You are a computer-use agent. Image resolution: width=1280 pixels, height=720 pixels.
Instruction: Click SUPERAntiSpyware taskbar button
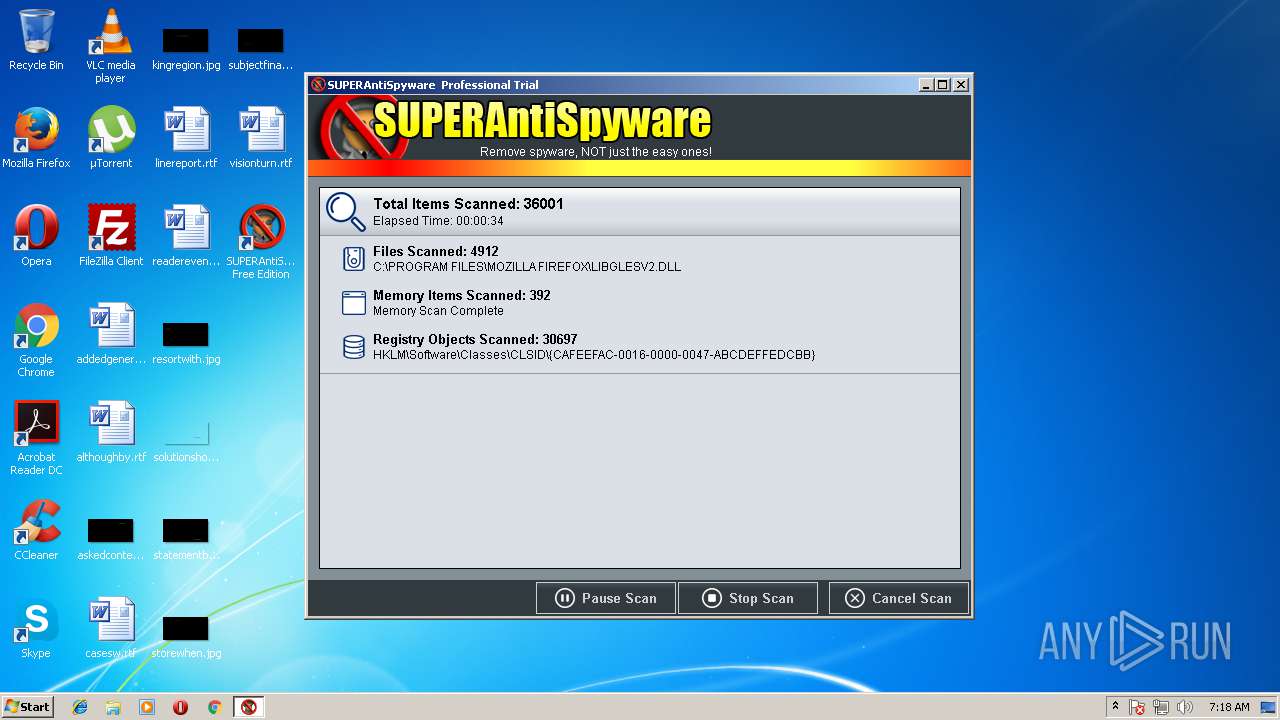tap(249, 707)
